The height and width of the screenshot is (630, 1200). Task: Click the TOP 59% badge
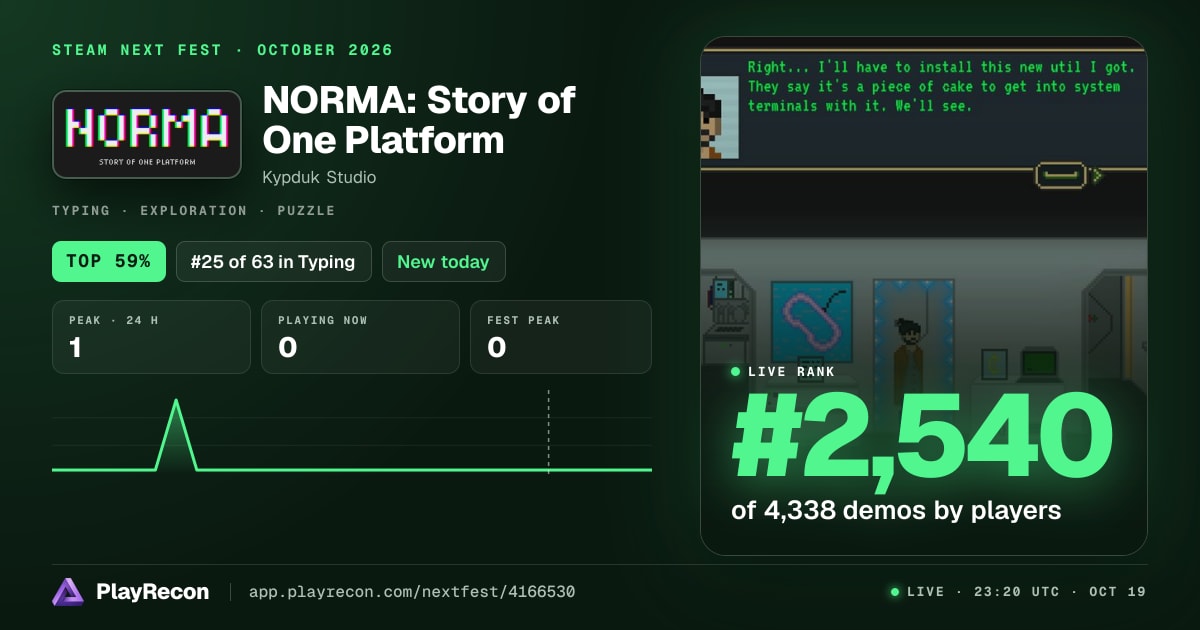coord(109,262)
